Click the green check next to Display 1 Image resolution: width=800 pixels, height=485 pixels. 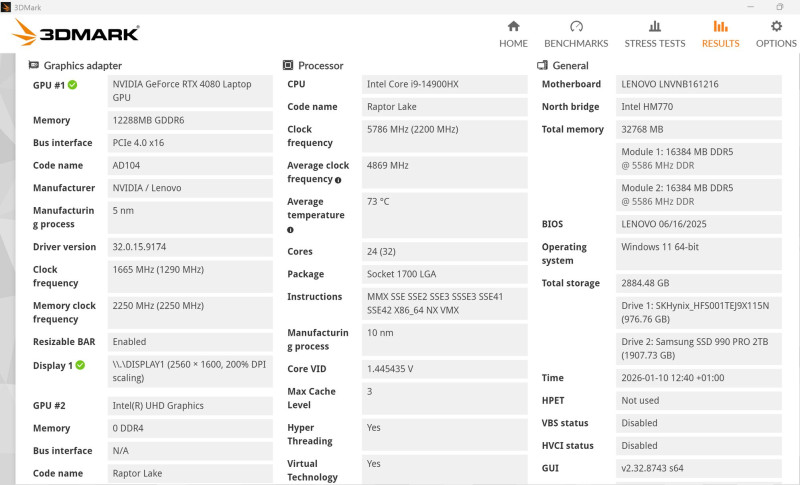(x=80, y=365)
